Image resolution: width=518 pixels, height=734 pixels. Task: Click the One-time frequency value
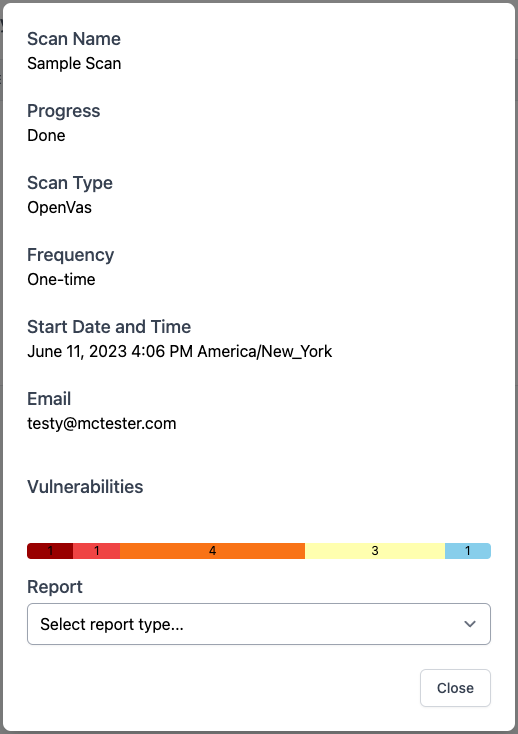[x=61, y=279]
